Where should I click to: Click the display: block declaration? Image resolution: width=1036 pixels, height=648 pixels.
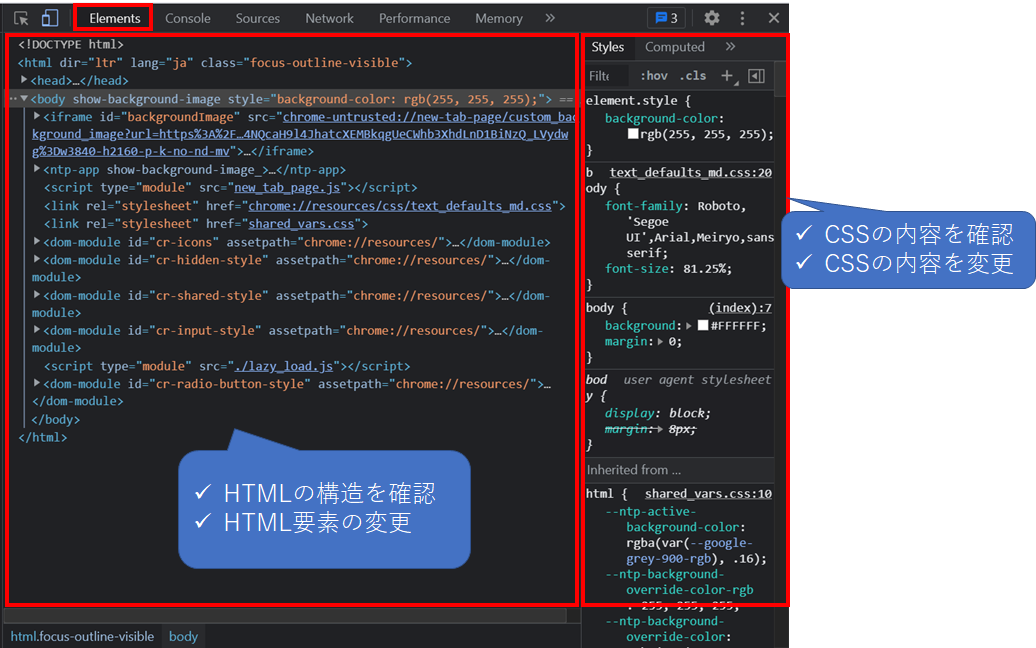point(657,413)
